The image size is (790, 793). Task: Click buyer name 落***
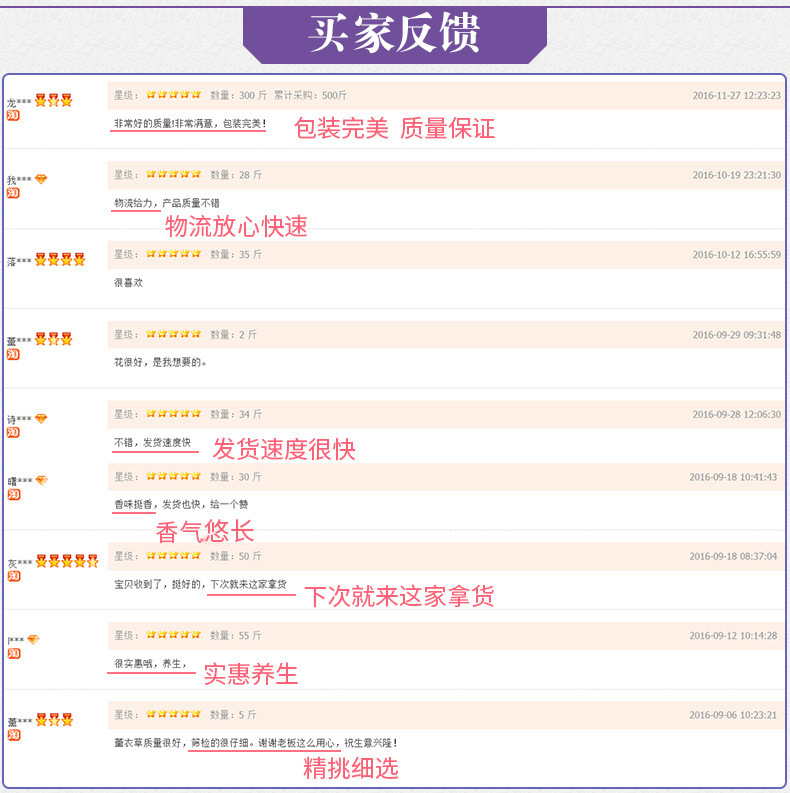point(19,261)
